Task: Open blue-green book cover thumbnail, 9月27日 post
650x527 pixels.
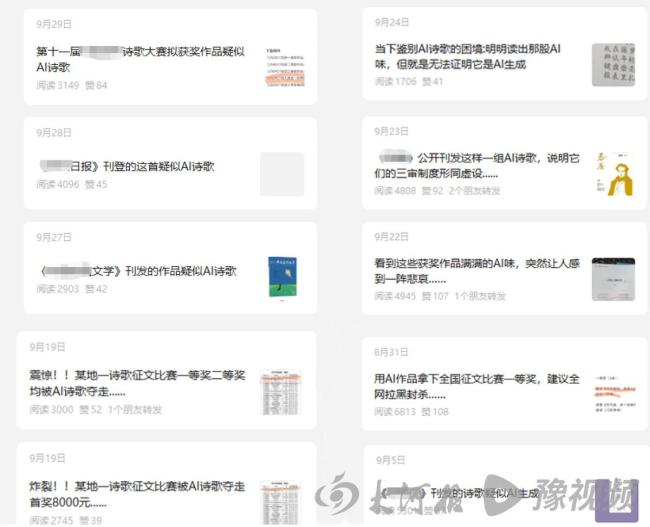Action: tap(282, 277)
